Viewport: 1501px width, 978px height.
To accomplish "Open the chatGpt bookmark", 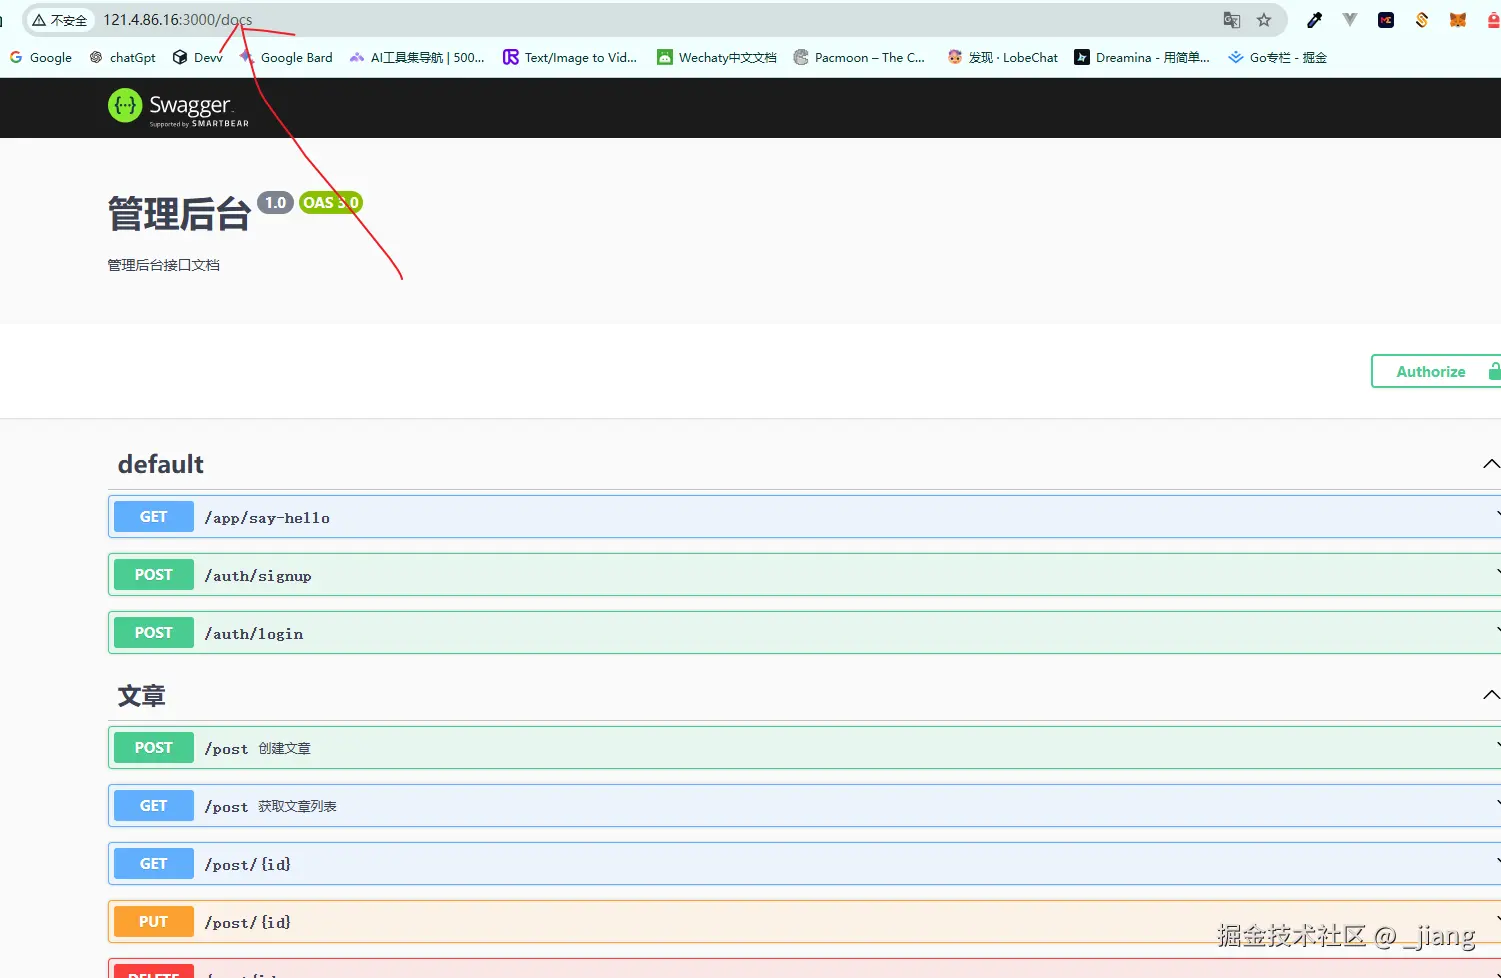I will tap(123, 58).
